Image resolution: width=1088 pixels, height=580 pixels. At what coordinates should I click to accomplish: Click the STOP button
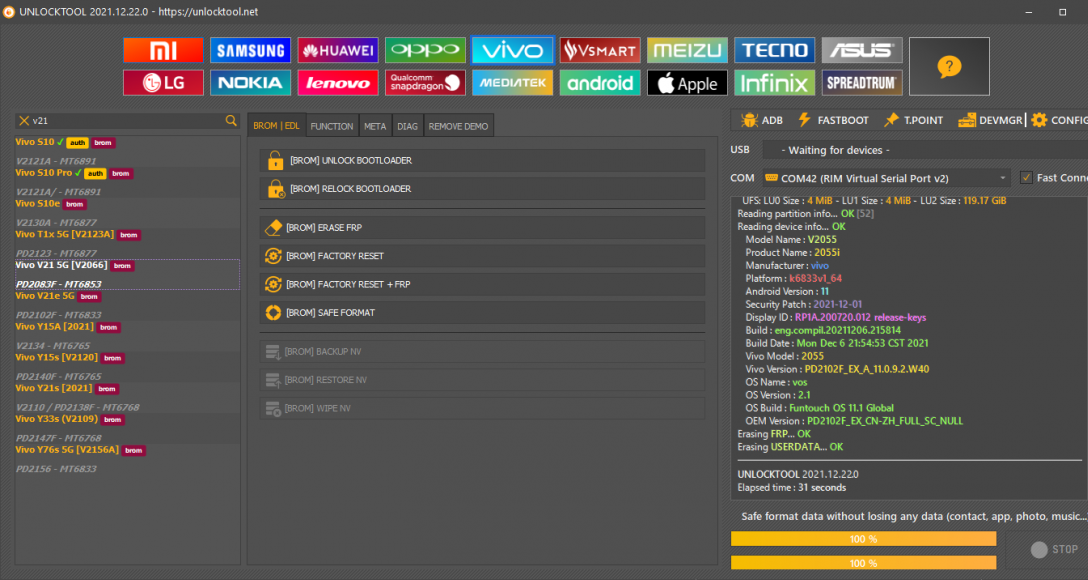1054,549
